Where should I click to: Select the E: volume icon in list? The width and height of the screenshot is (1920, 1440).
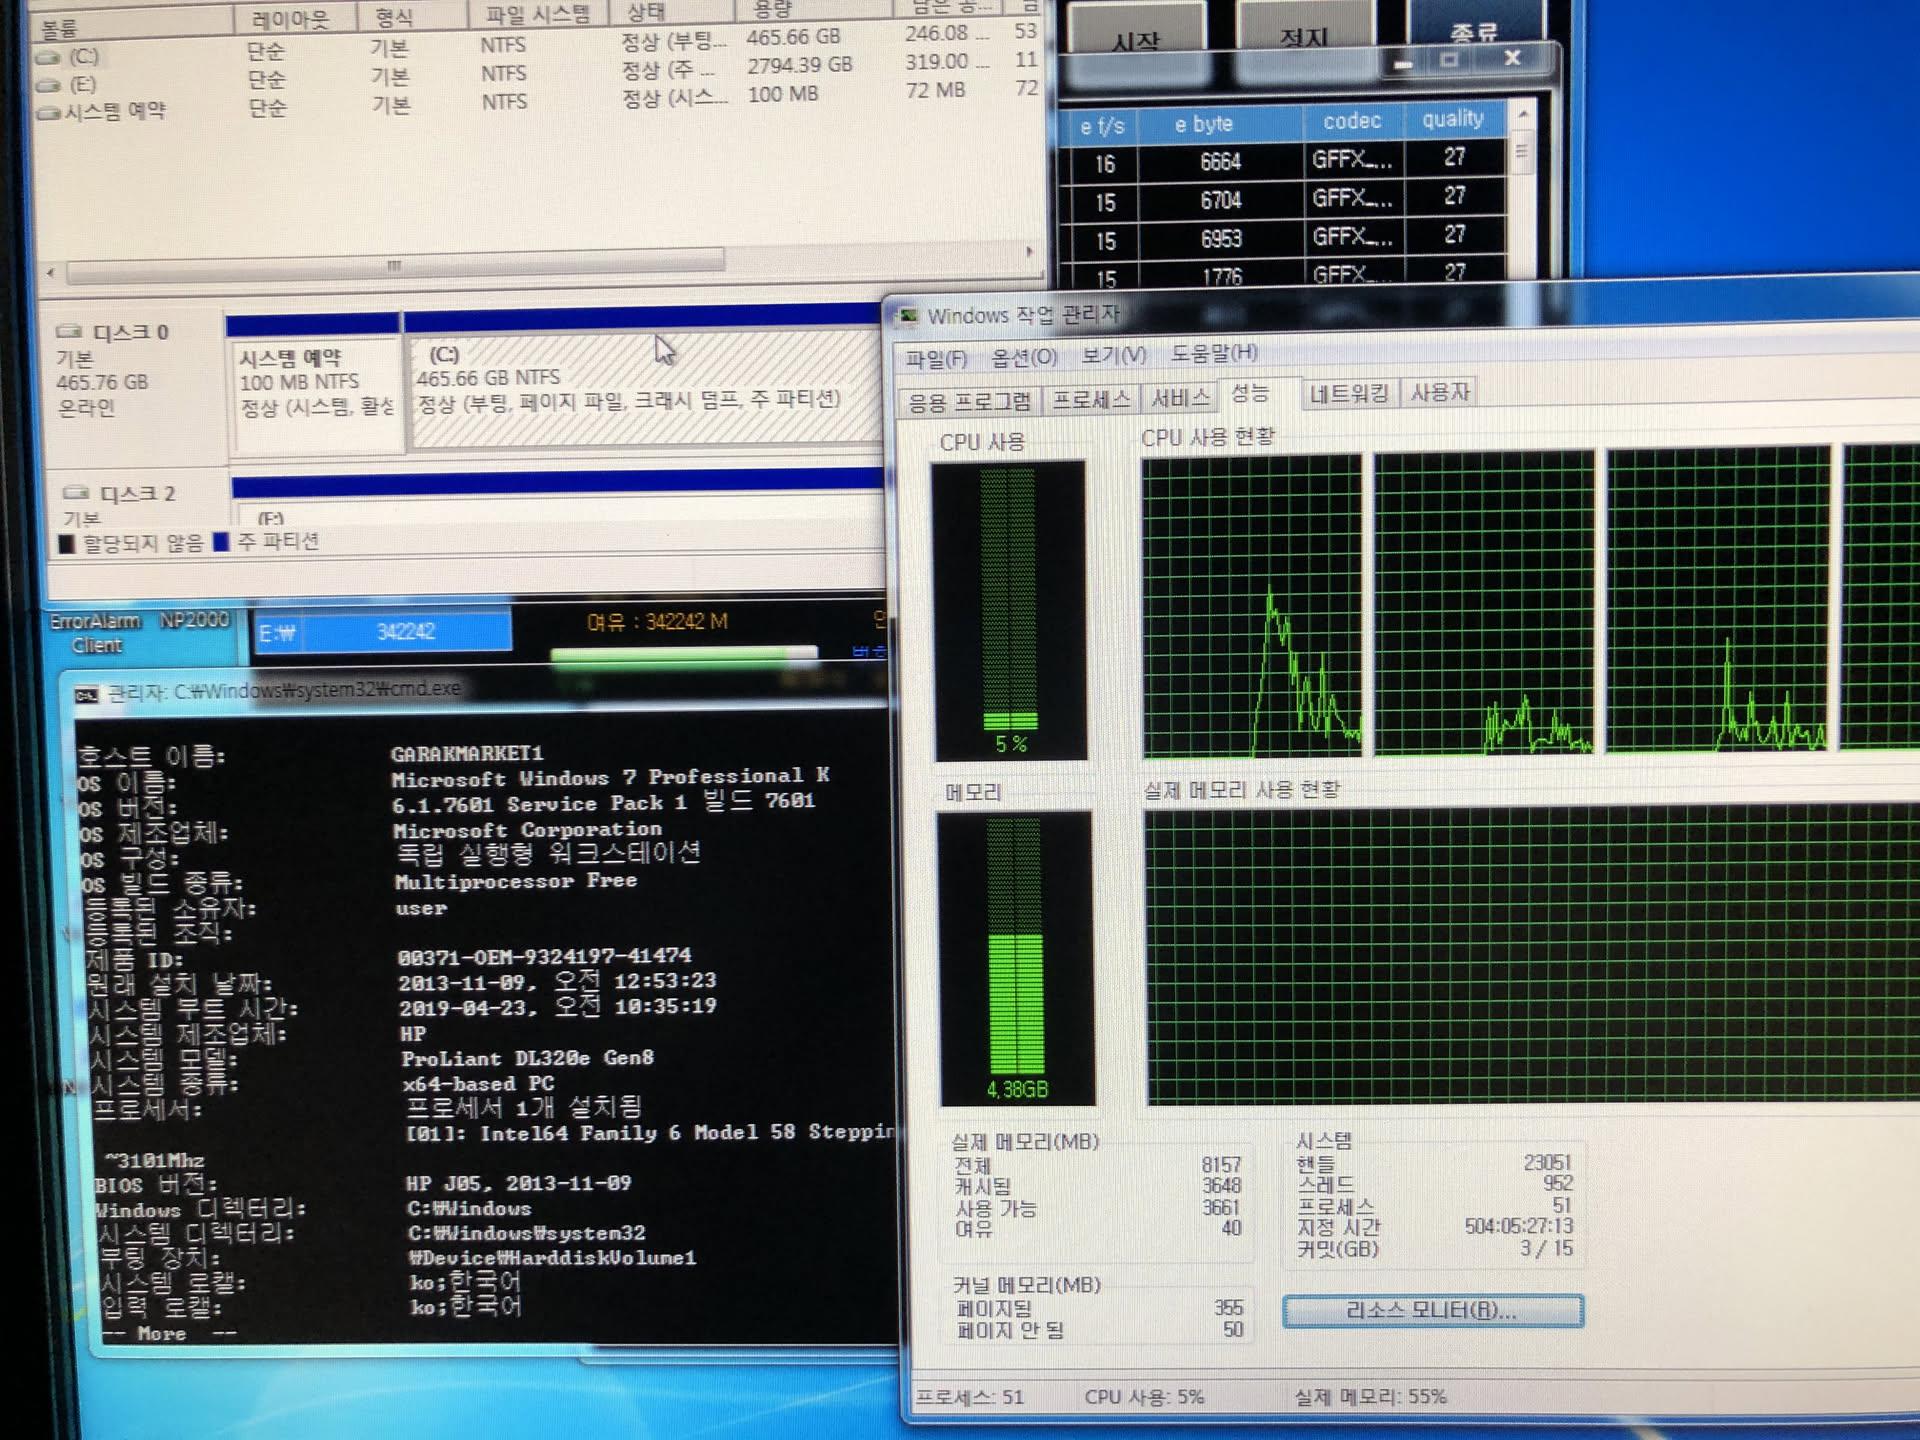click(48, 86)
